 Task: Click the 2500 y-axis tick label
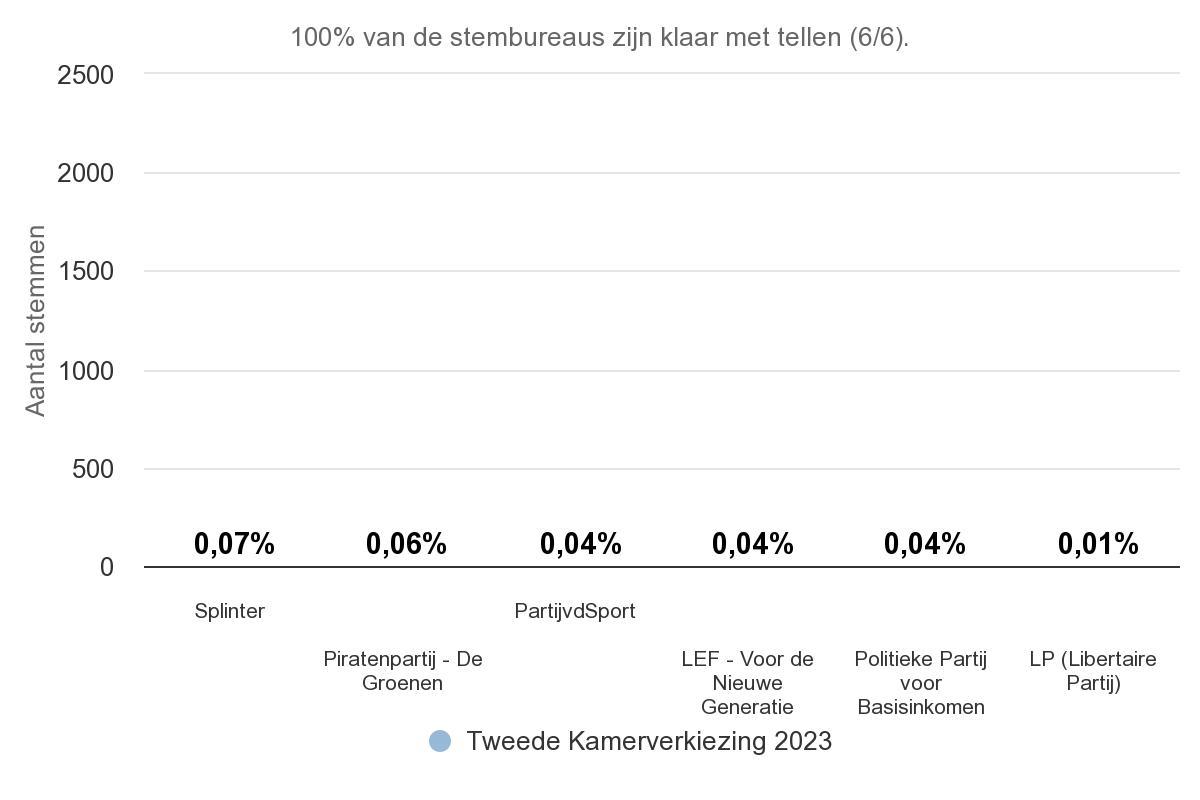click(x=86, y=75)
